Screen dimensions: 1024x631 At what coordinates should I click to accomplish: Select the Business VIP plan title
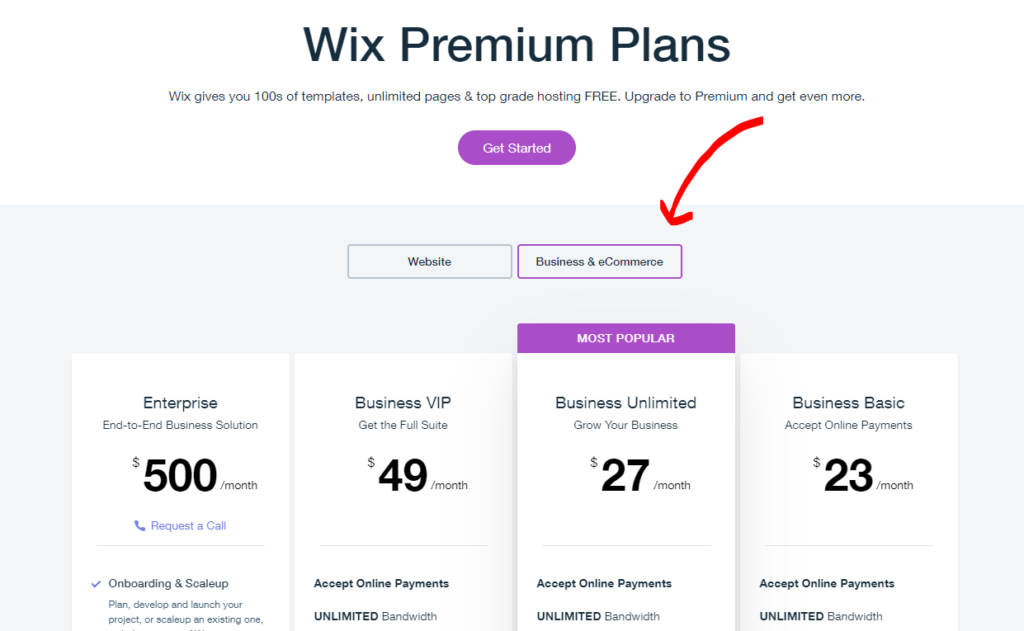pyautogui.click(x=403, y=403)
